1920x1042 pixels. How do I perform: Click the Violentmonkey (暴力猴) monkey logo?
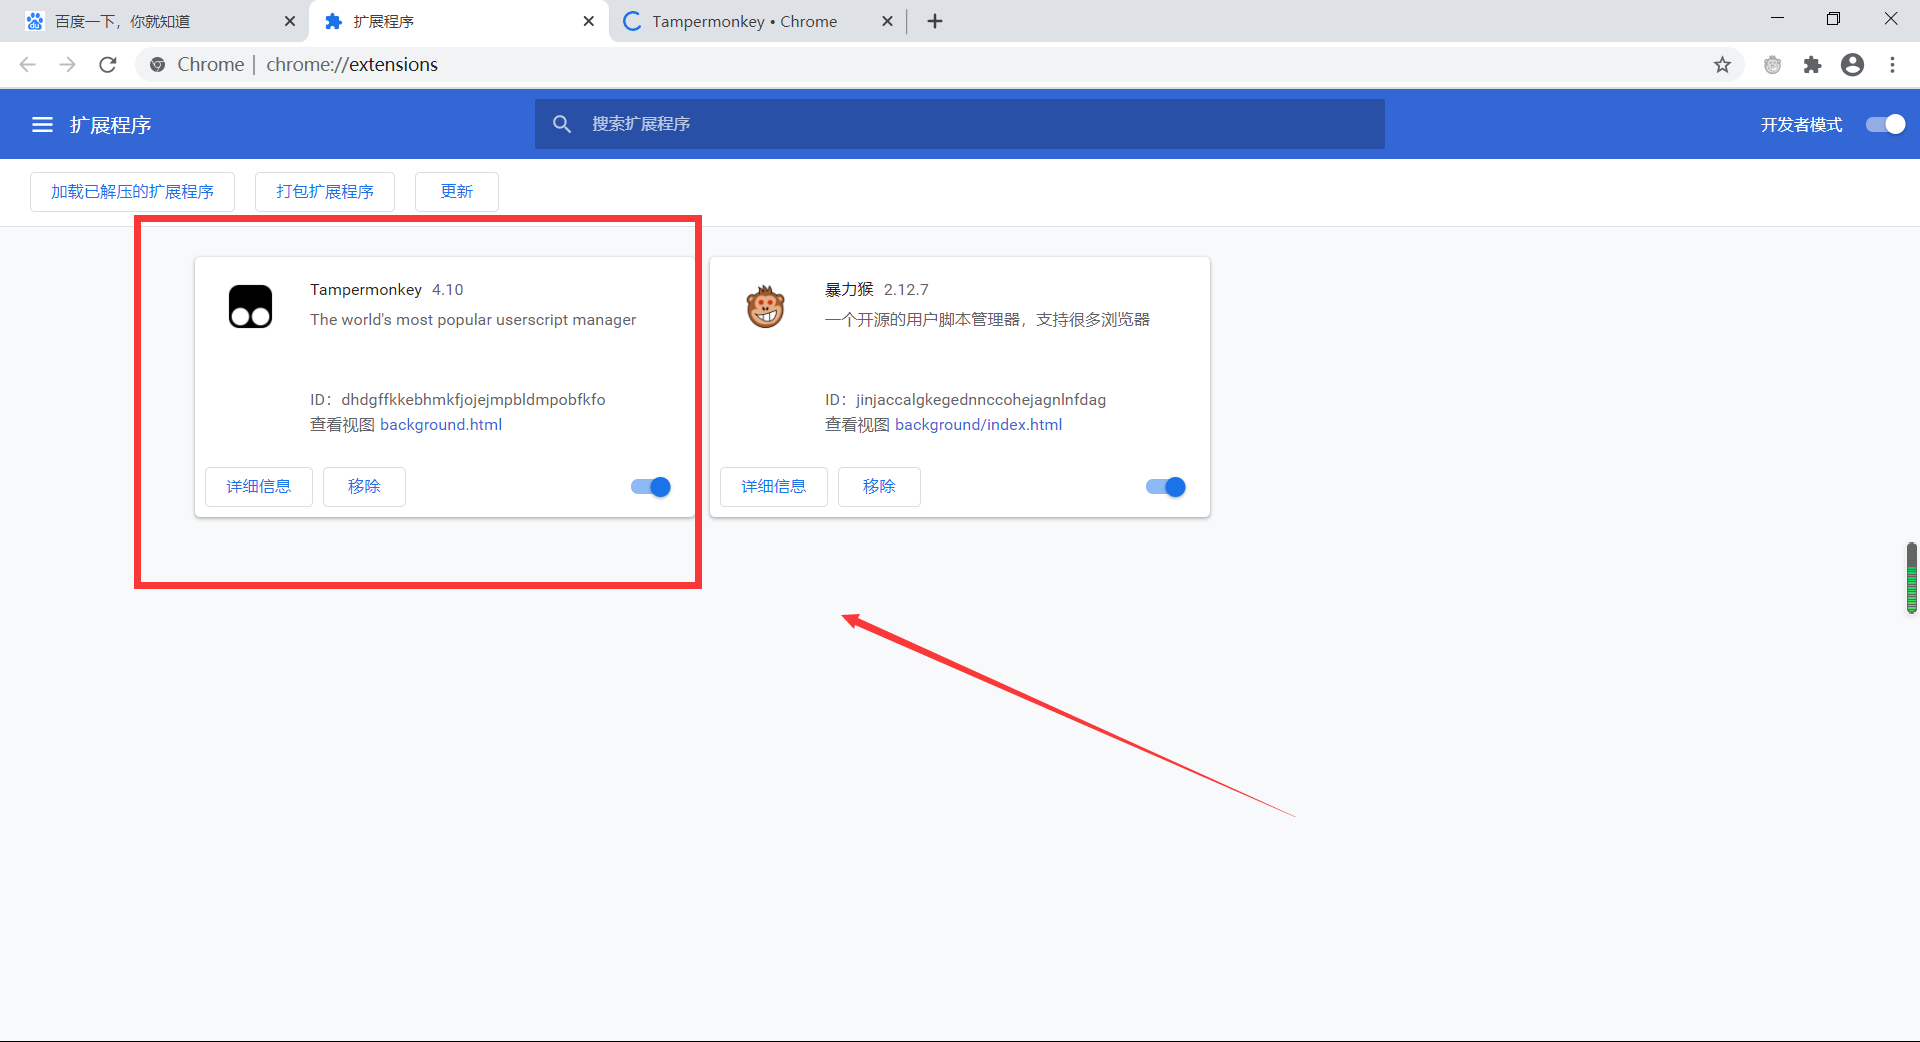coord(765,306)
